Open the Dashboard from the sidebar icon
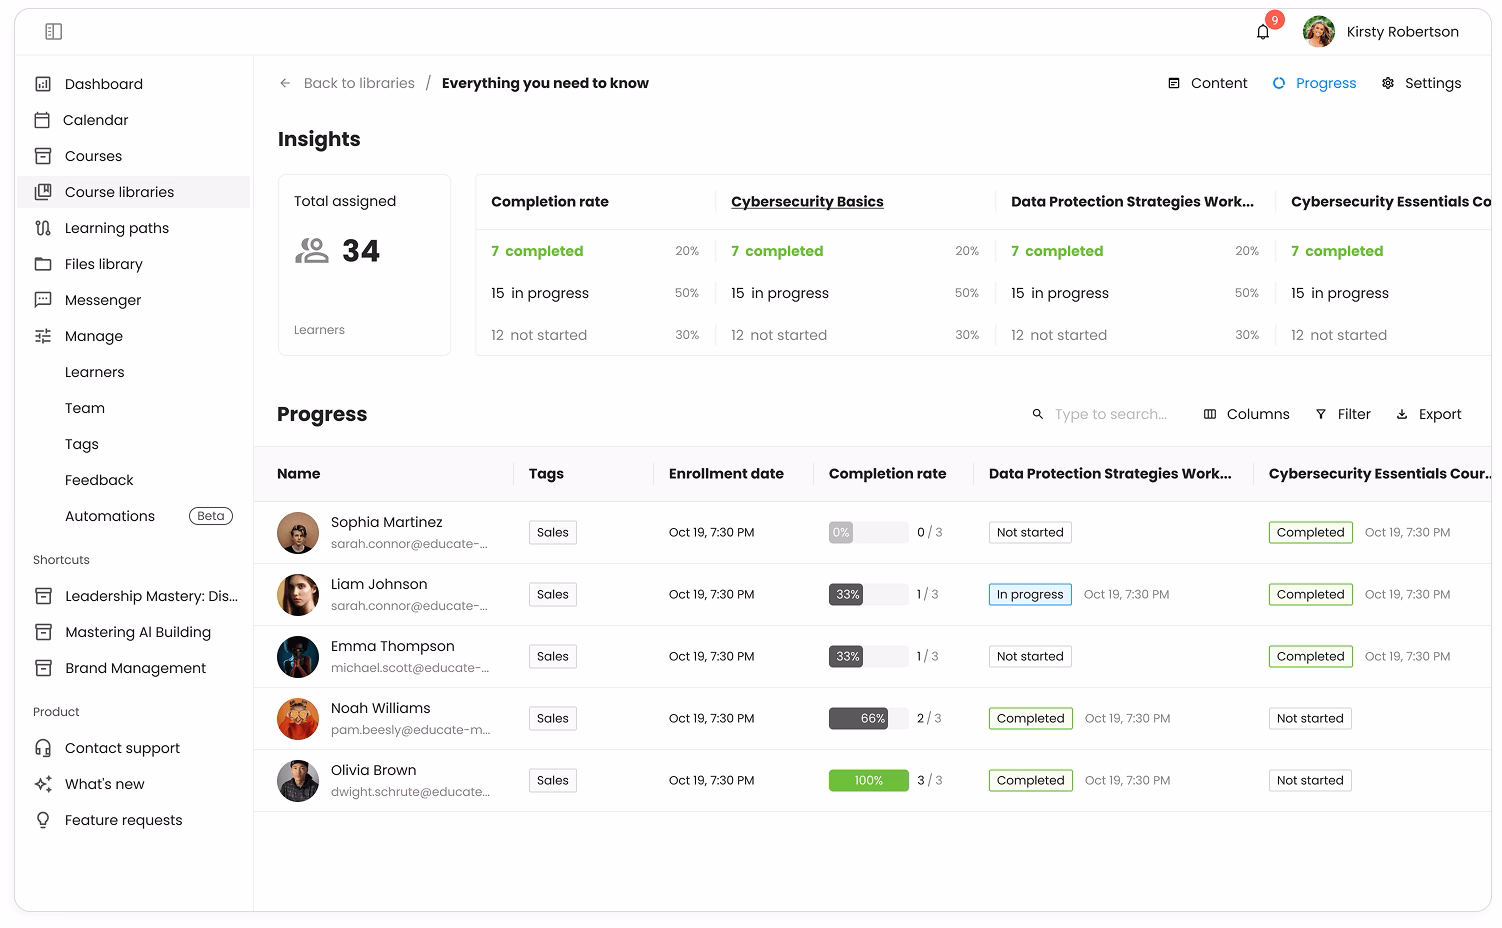Viewport: 1502px width, 928px height. pyautogui.click(x=43, y=84)
